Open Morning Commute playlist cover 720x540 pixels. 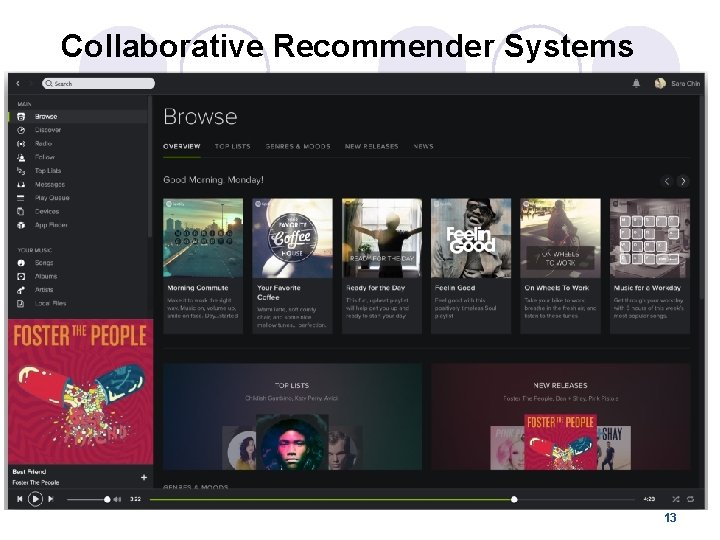(203, 238)
